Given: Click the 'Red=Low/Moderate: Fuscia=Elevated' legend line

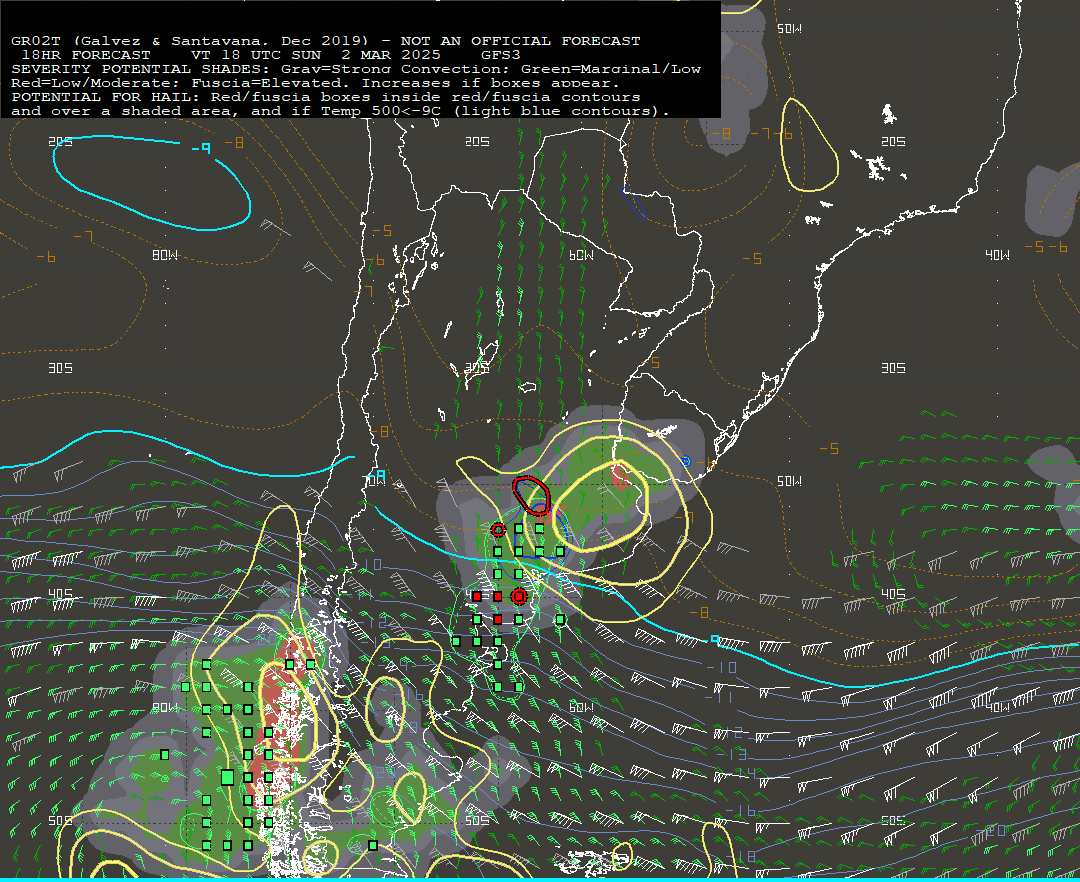Looking at the screenshot, I should 315,83.
